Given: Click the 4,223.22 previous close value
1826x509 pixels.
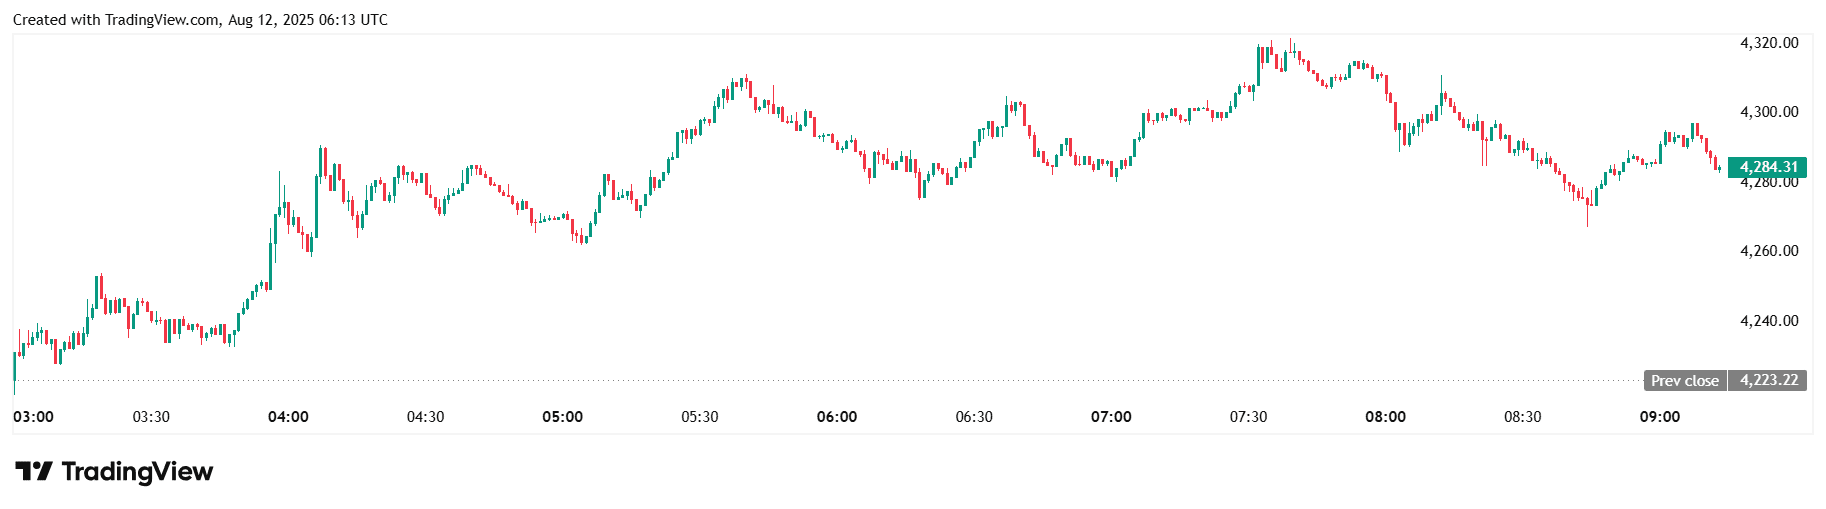Looking at the screenshot, I should pos(1768,380).
